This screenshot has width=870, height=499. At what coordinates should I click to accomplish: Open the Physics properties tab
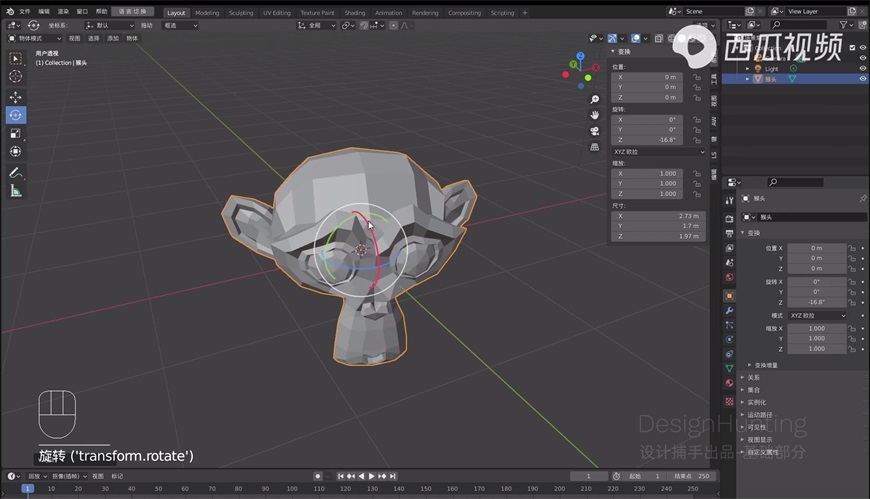click(x=729, y=339)
